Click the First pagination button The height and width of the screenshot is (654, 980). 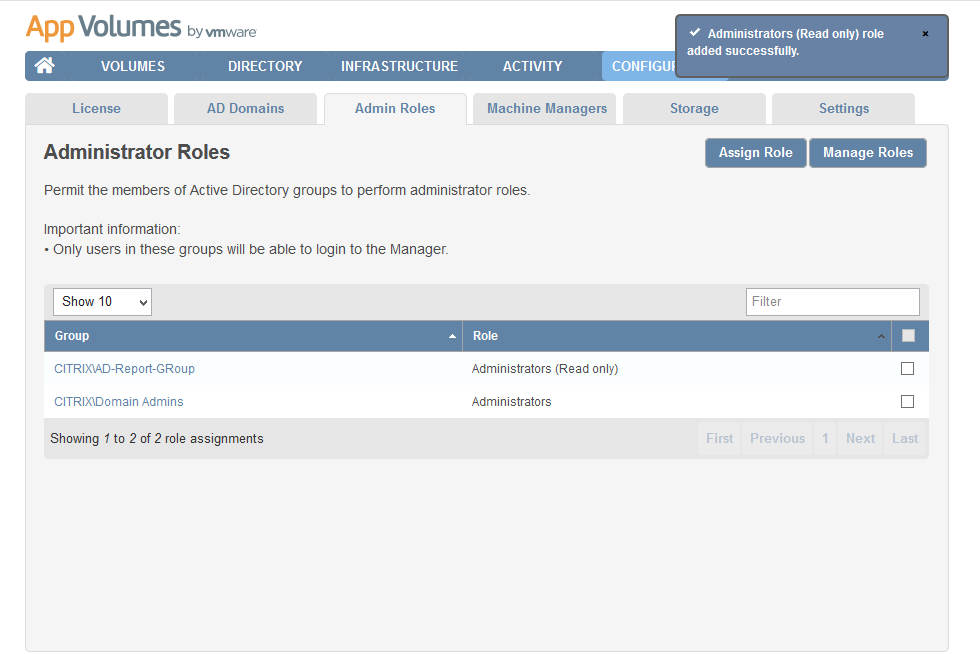pyautogui.click(x=719, y=438)
